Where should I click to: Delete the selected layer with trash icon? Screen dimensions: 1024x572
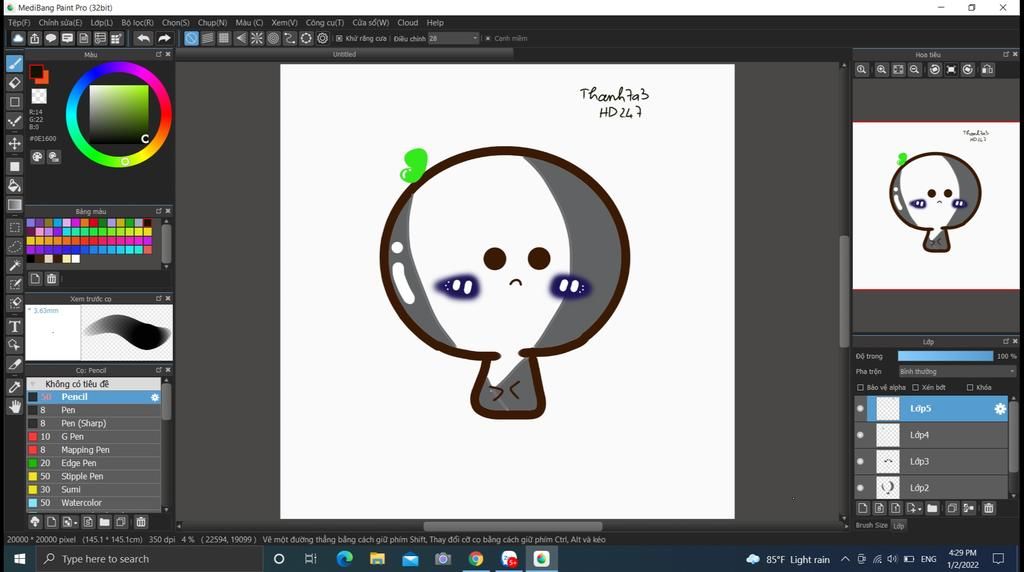[x=989, y=508]
